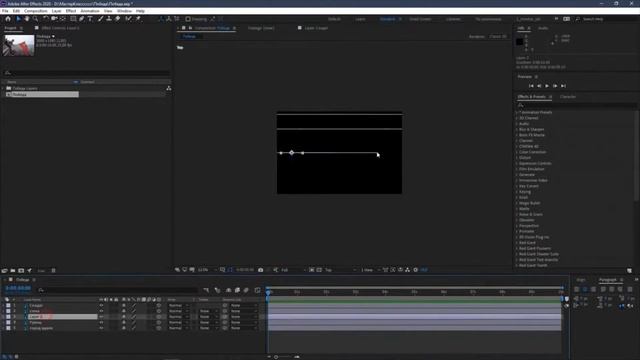Viewport: 640px width, 360px height.
Task: Jump to last frame in Preview panel
Action: (x=563, y=86)
